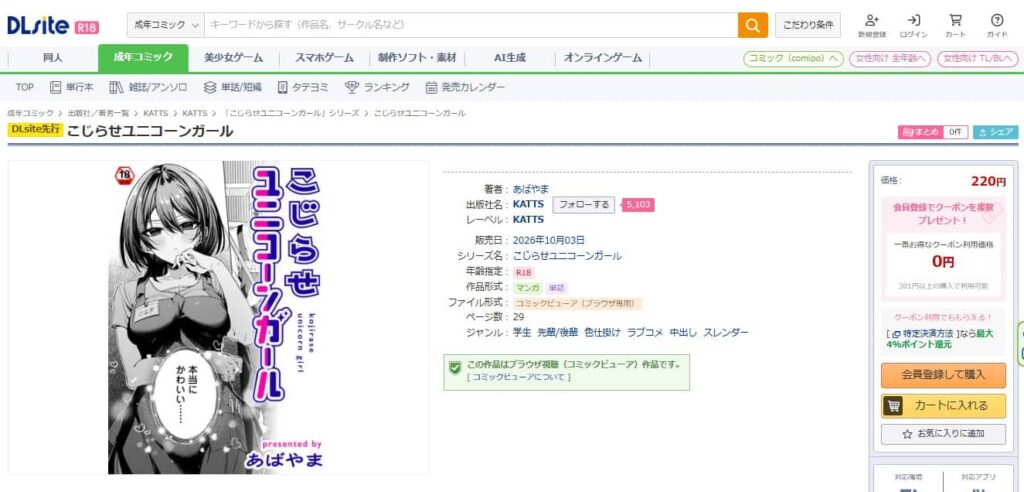Open series link こじらせユニコーンガール in details
This screenshot has width=1024, height=492.
coord(567,255)
